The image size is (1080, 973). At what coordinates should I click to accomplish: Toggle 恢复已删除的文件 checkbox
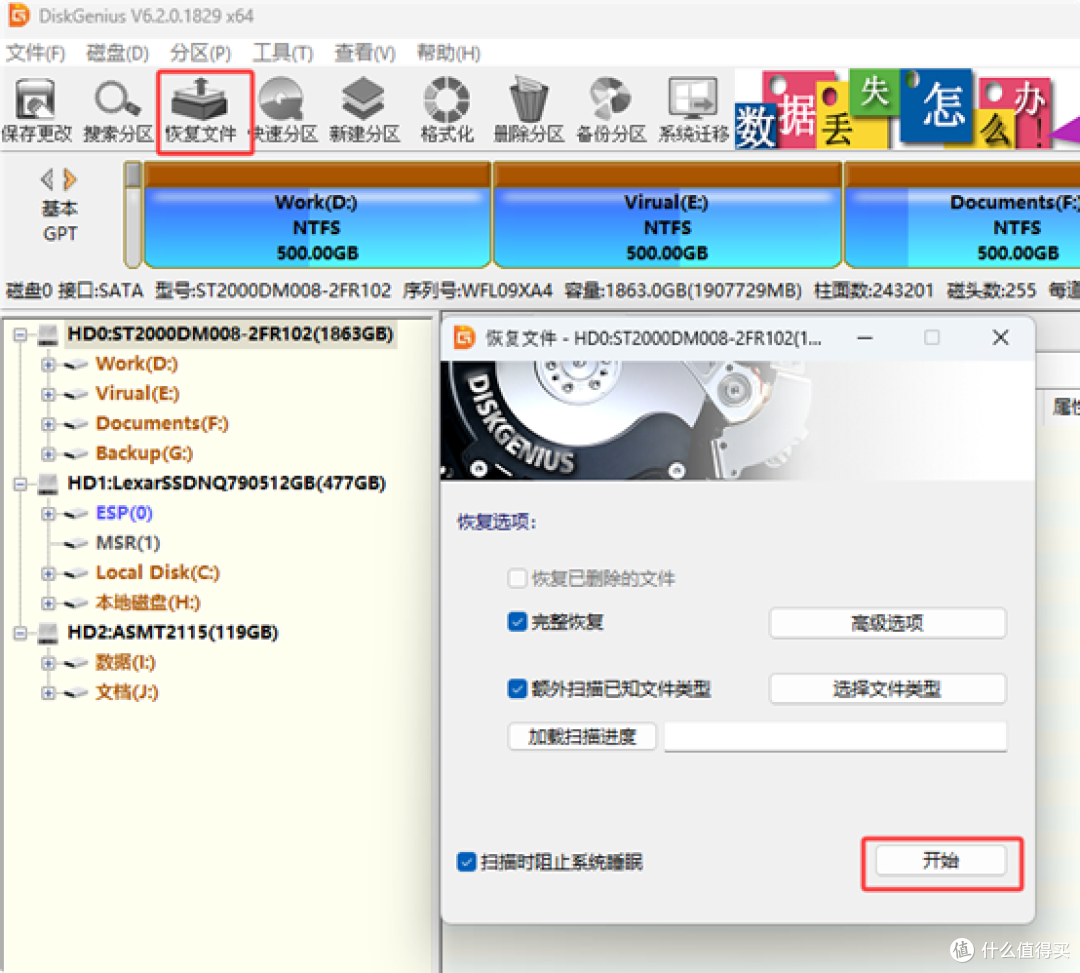[517, 578]
